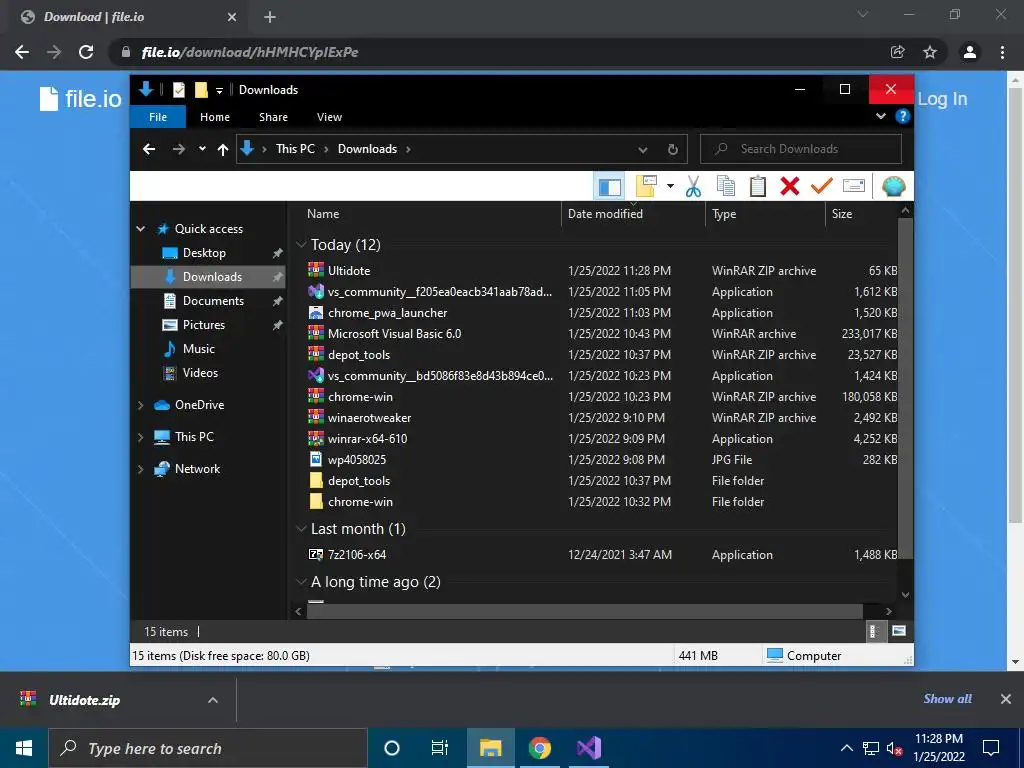Click the horizontal file list scrollbar

coord(584,611)
